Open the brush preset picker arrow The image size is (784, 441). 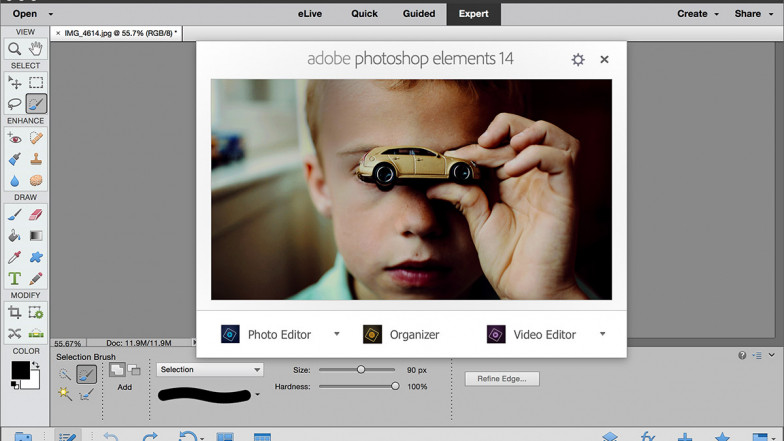tap(258, 394)
